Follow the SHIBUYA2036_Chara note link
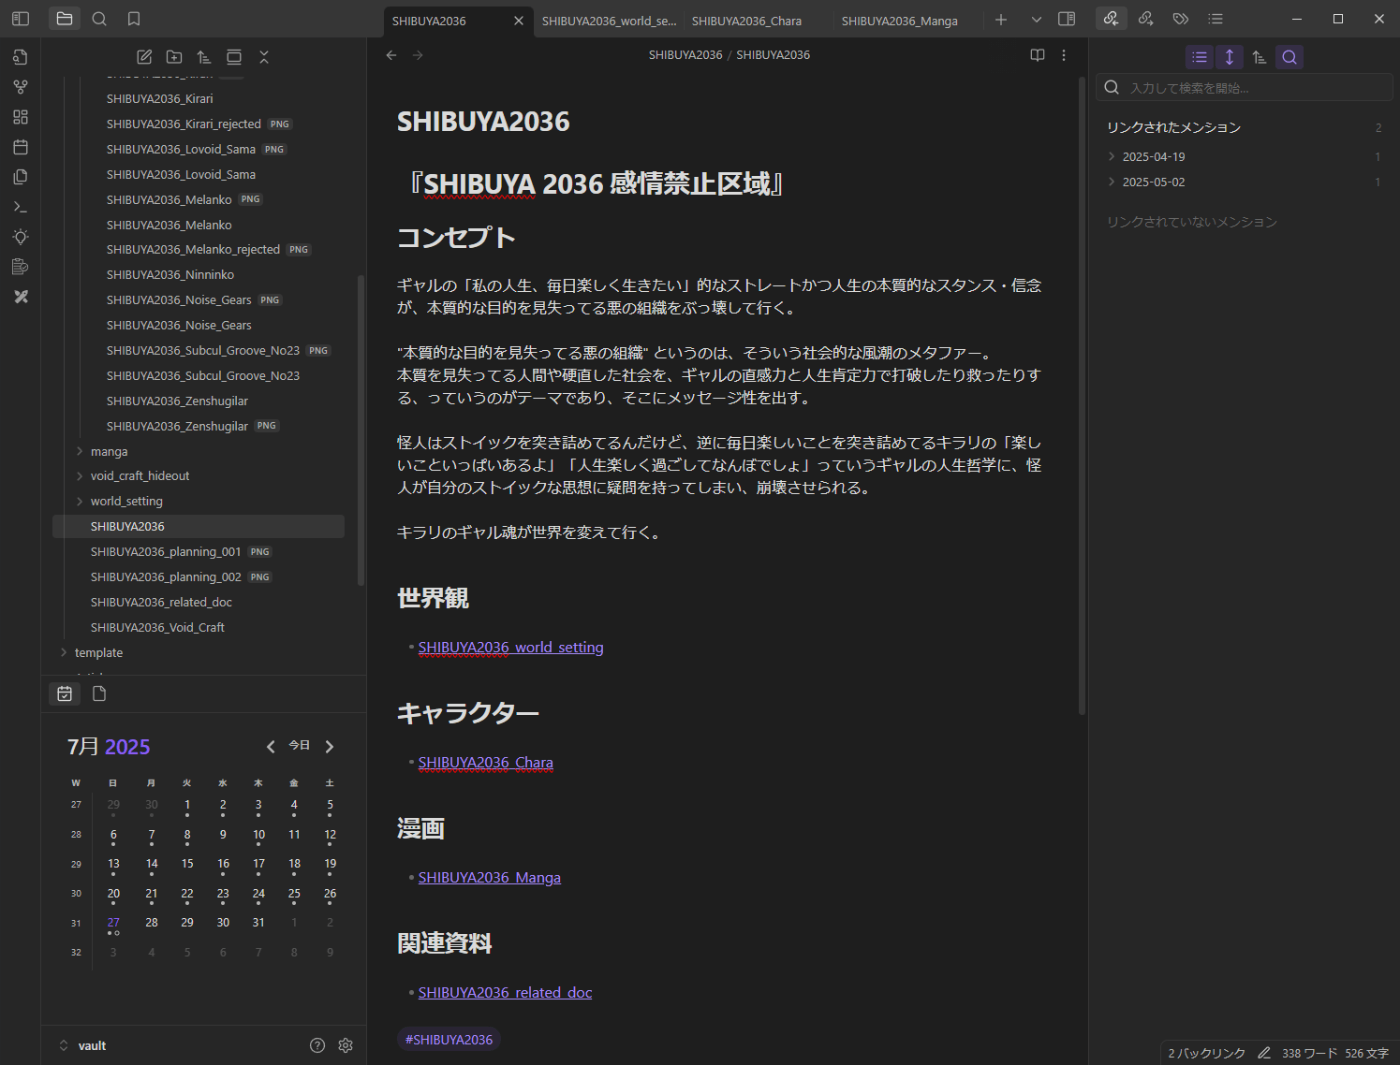 pos(485,762)
